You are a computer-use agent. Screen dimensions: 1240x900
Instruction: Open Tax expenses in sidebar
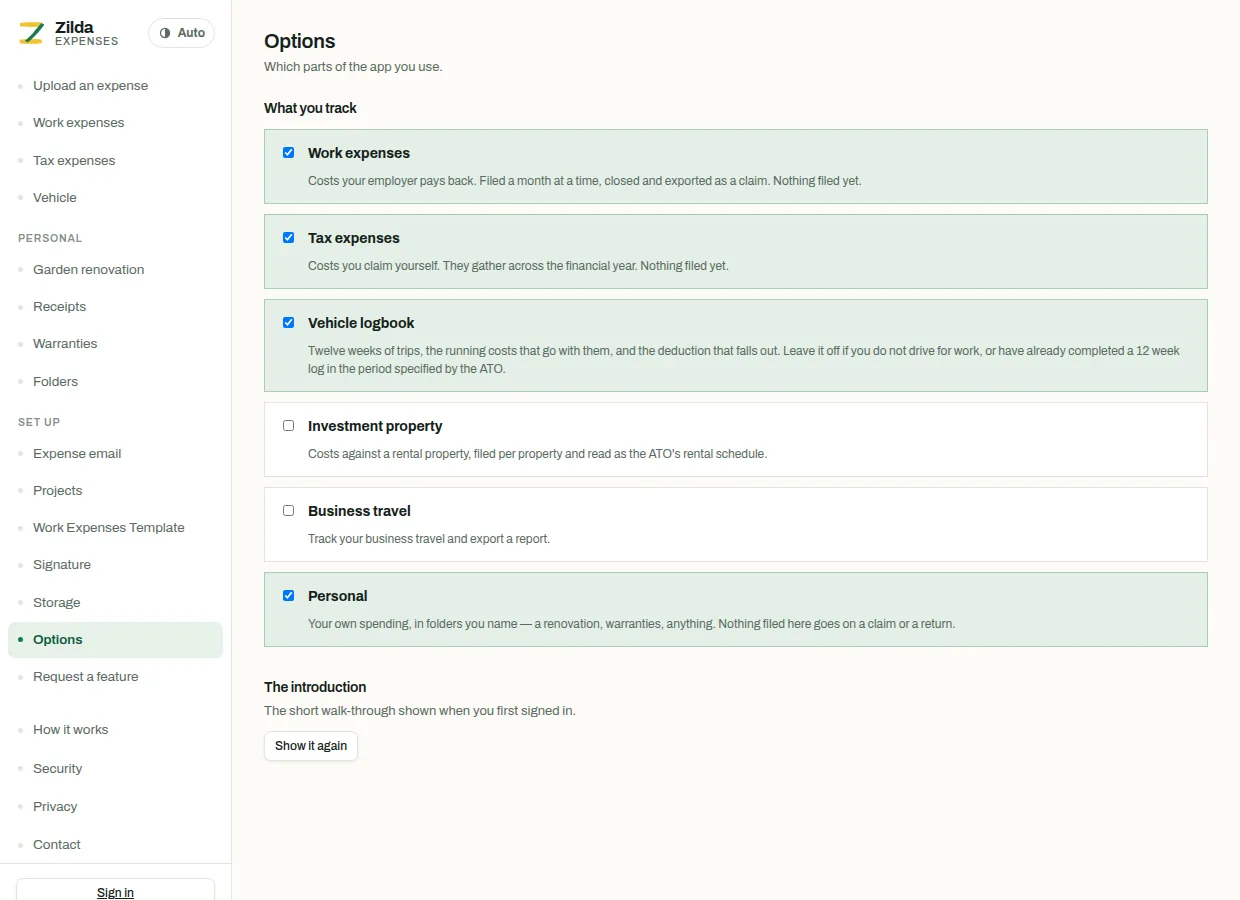click(x=115, y=161)
